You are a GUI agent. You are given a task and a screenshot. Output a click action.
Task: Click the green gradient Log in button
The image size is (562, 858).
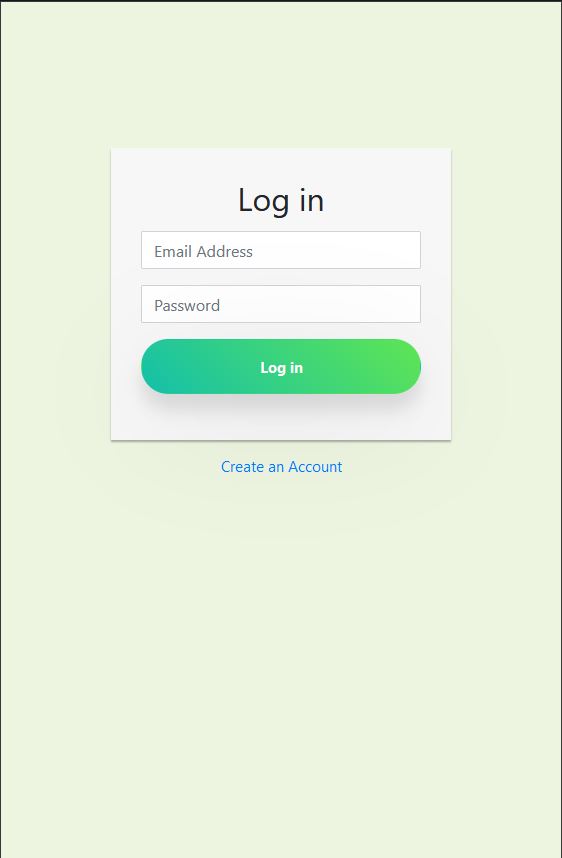pos(281,367)
